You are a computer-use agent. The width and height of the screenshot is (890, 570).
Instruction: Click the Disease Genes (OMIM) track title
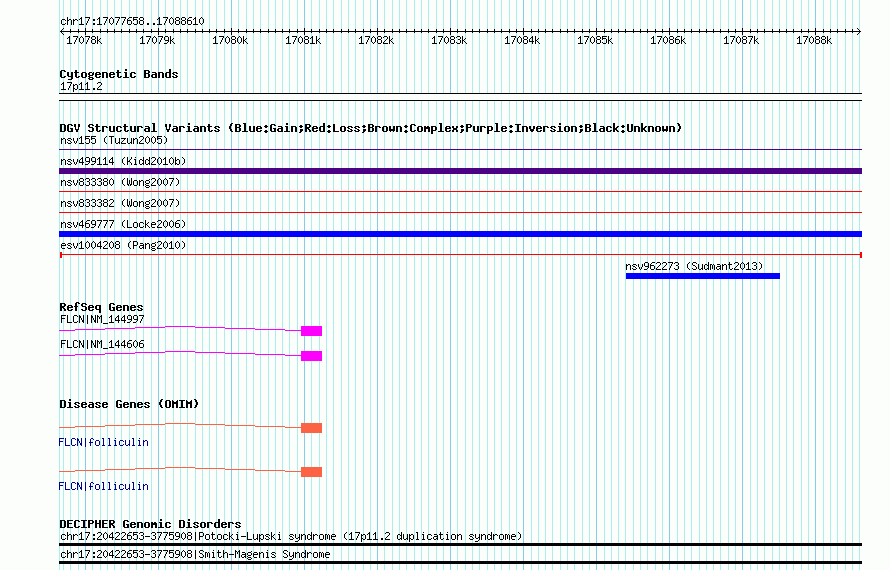pos(129,404)
